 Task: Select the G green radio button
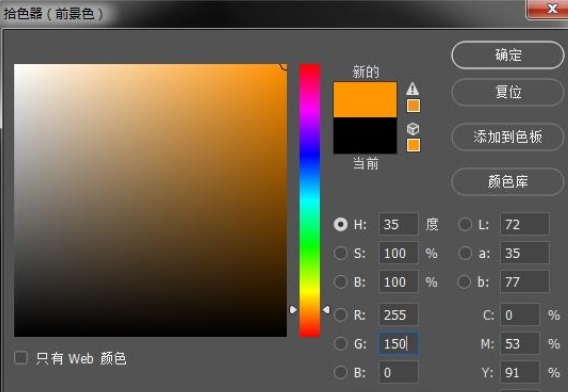pyautogui.click(x=341, y=343)
